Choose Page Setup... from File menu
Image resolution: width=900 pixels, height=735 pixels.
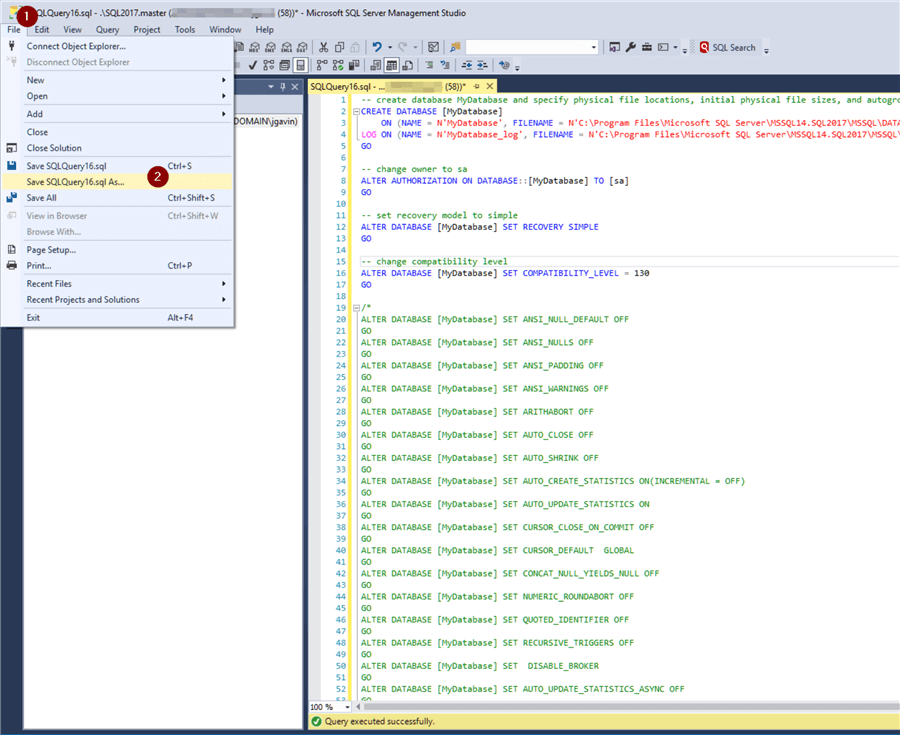[x=117, y=250]
